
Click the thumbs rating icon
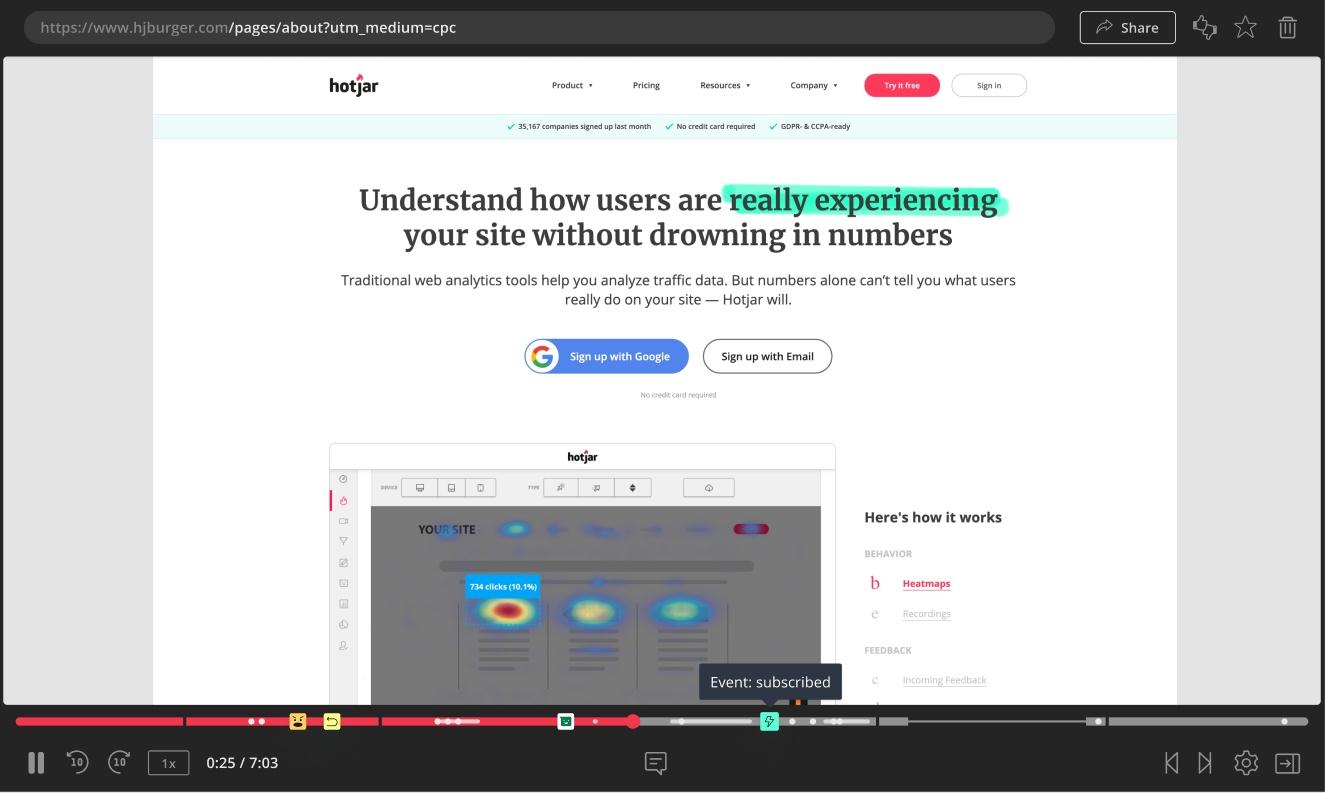coord(1205,28)
